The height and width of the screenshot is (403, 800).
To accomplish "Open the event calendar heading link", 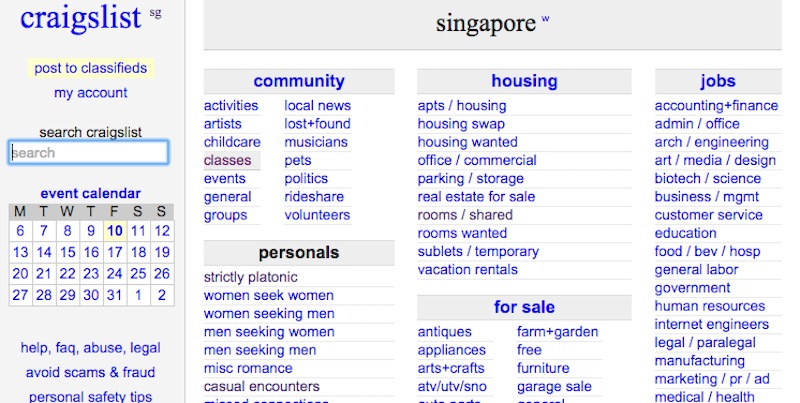I will (x=90, y=193).
